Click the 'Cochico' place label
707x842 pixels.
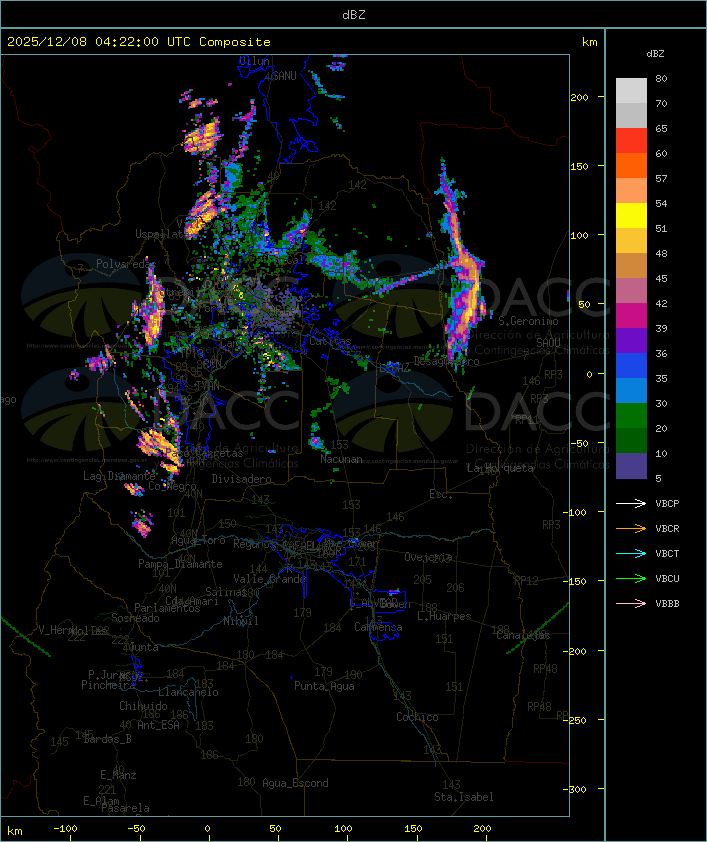pyautogui.click(x=417, y=717)
